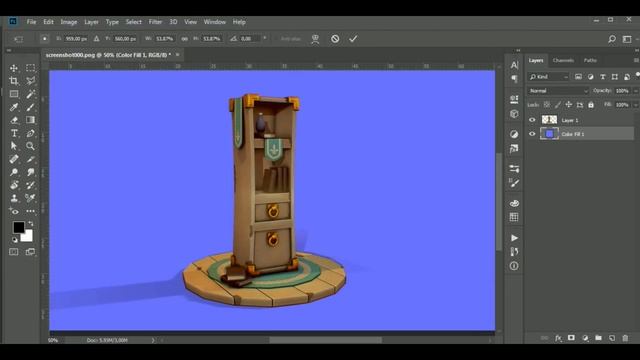
Task: Reset to default black and white colors
Action: [x=15, y=240]
